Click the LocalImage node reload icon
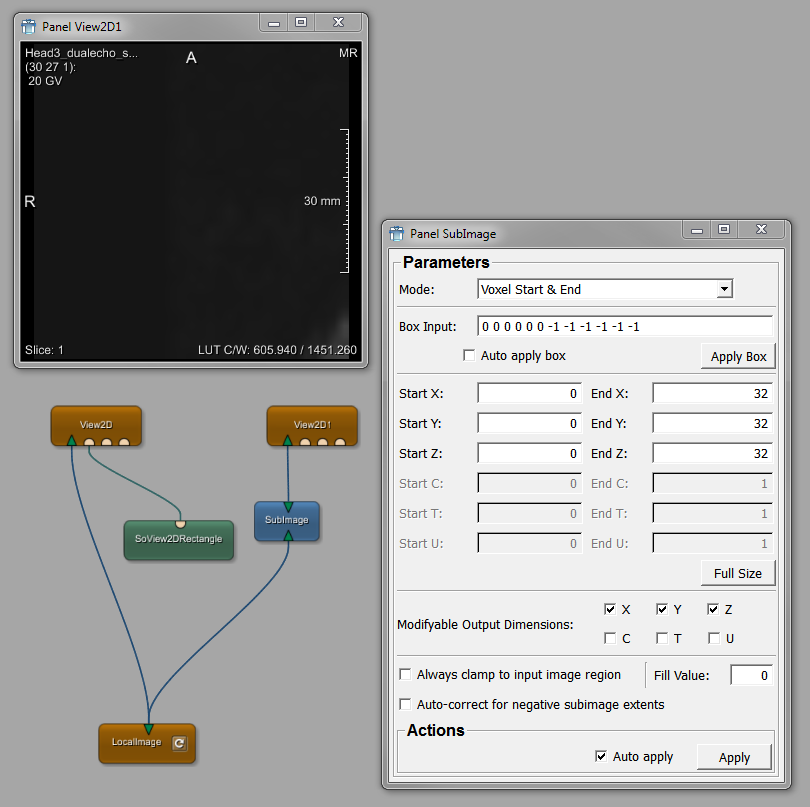Screen dimensions: 810x807 point(178,743)
